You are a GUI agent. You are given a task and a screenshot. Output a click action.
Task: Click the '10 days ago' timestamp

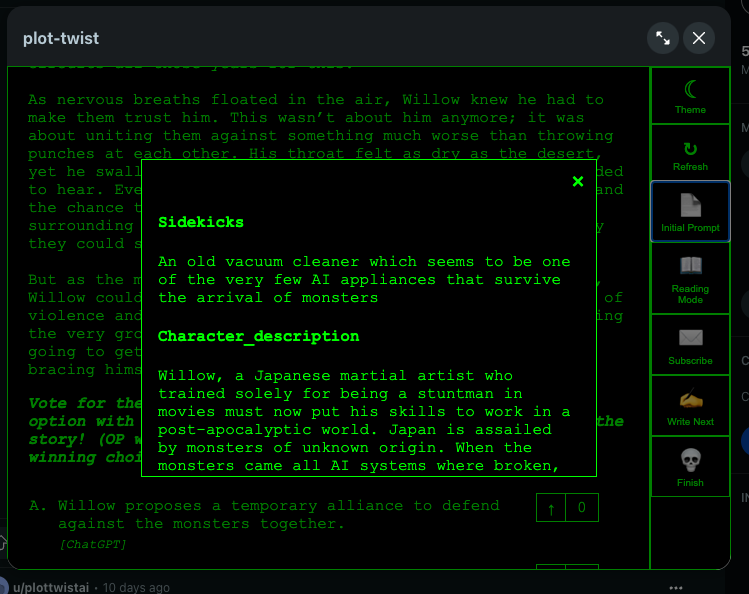coord(136,587)
